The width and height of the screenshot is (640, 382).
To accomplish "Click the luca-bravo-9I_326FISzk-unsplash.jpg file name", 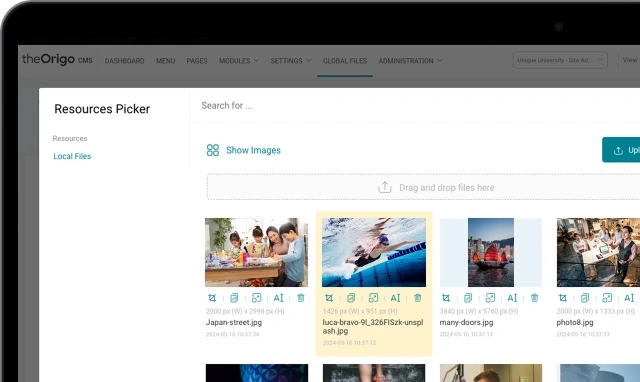I will (373, 326).
